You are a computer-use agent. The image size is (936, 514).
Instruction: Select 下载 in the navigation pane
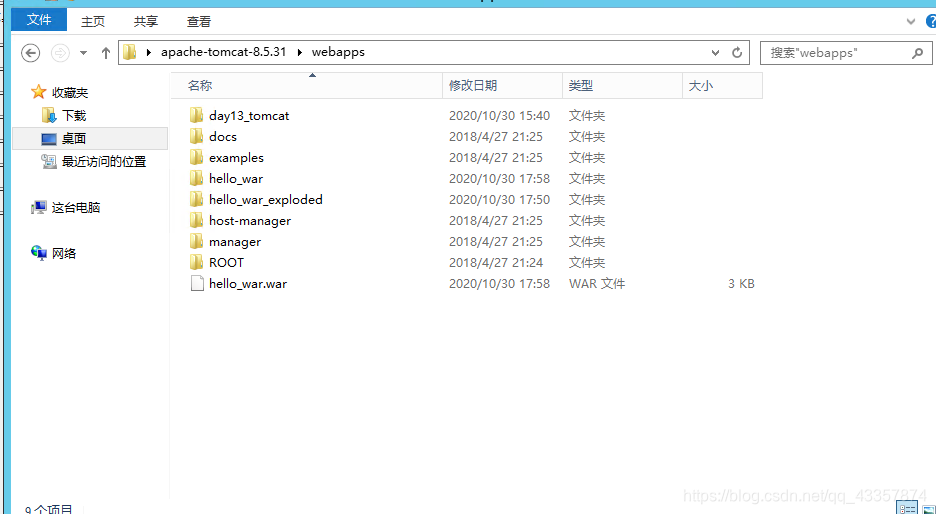(x=74, y=115)
